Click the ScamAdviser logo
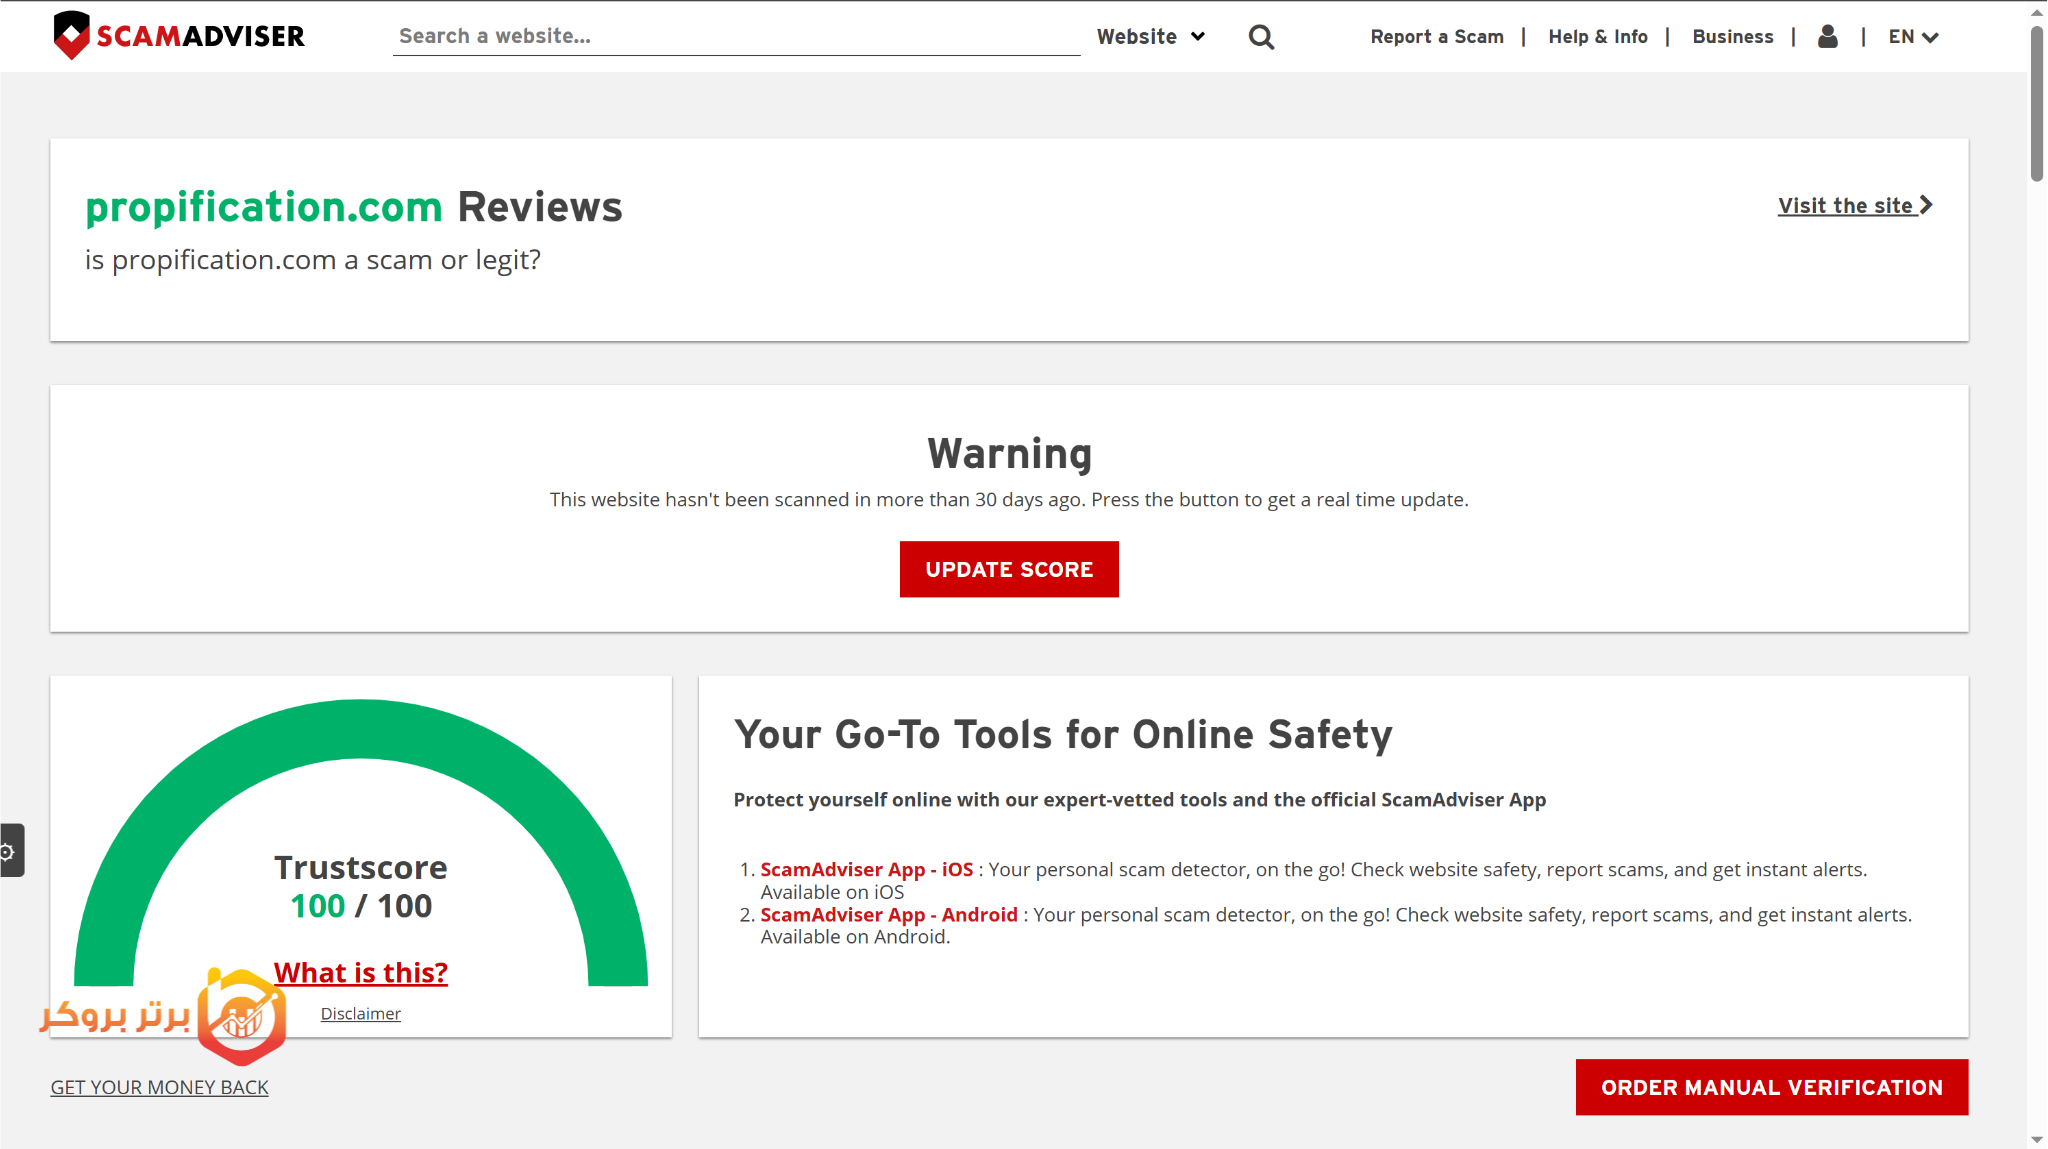Screen dimensions: 2048x1149 [x=179, y=36]
